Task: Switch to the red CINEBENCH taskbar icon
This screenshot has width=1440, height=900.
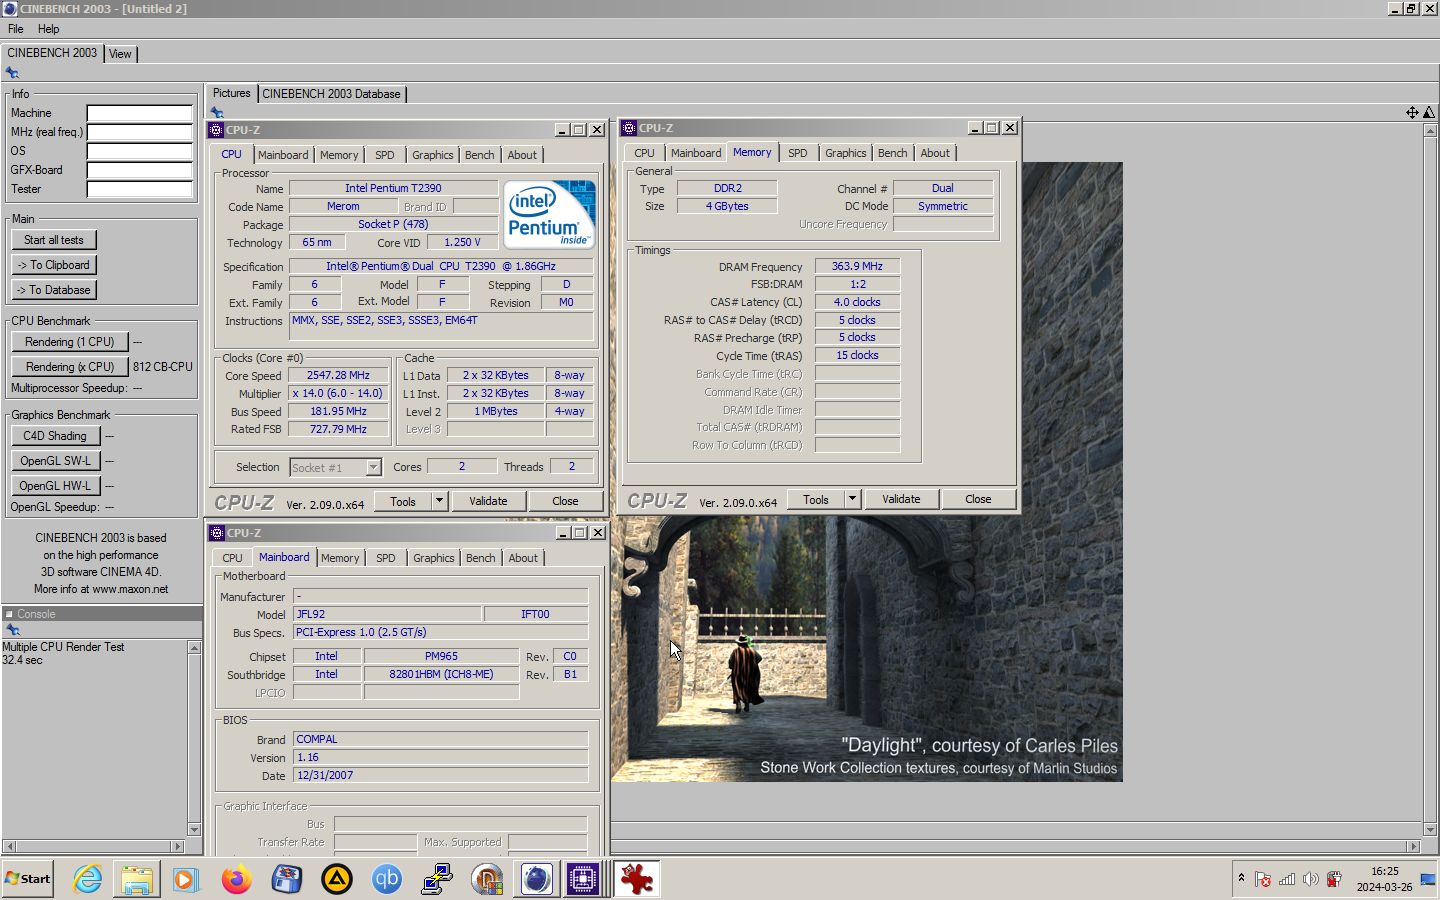Action: [637, 879]
